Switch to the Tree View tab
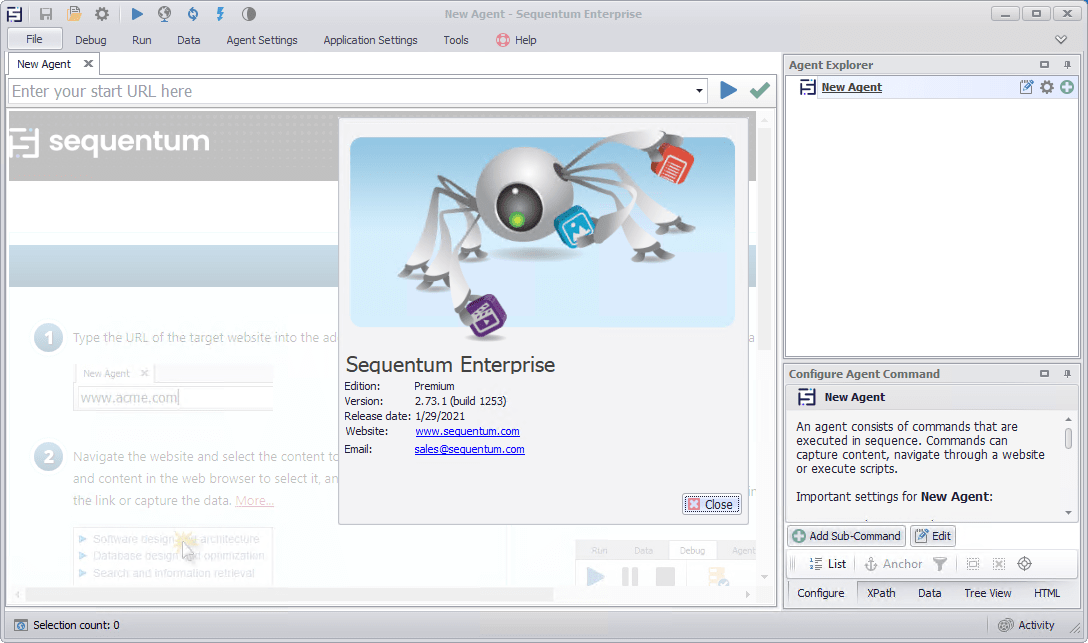The height and width of the screenshot is (643, 1088). pos(987,593)
